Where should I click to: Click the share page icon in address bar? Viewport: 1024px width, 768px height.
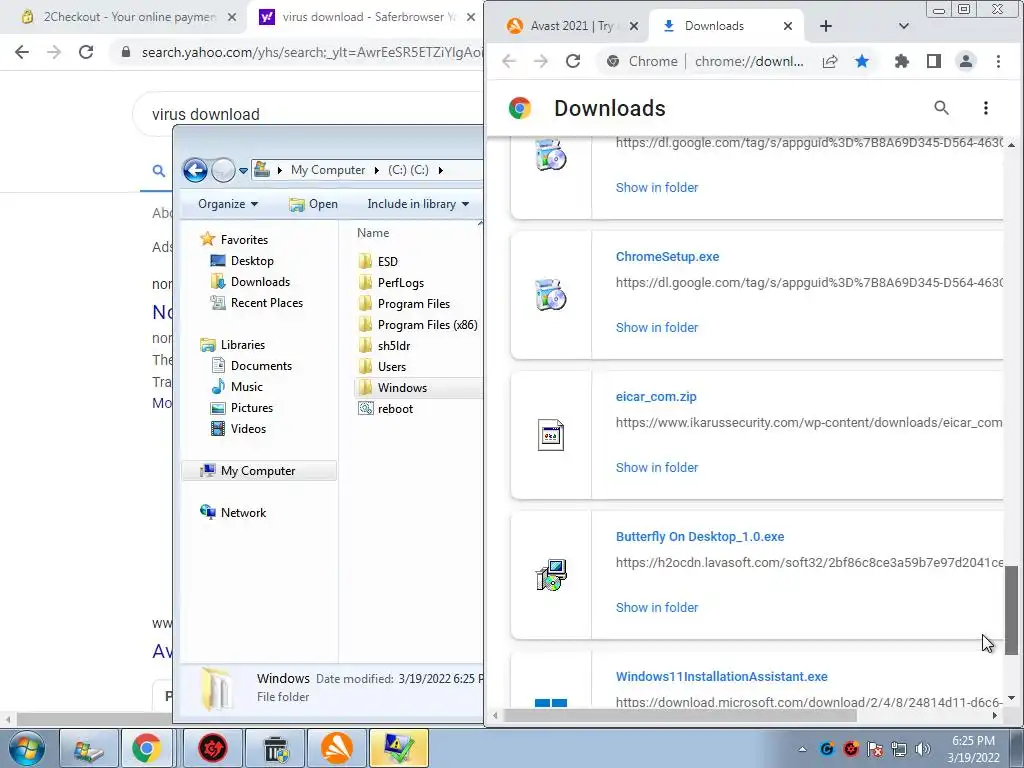point(829,61)
